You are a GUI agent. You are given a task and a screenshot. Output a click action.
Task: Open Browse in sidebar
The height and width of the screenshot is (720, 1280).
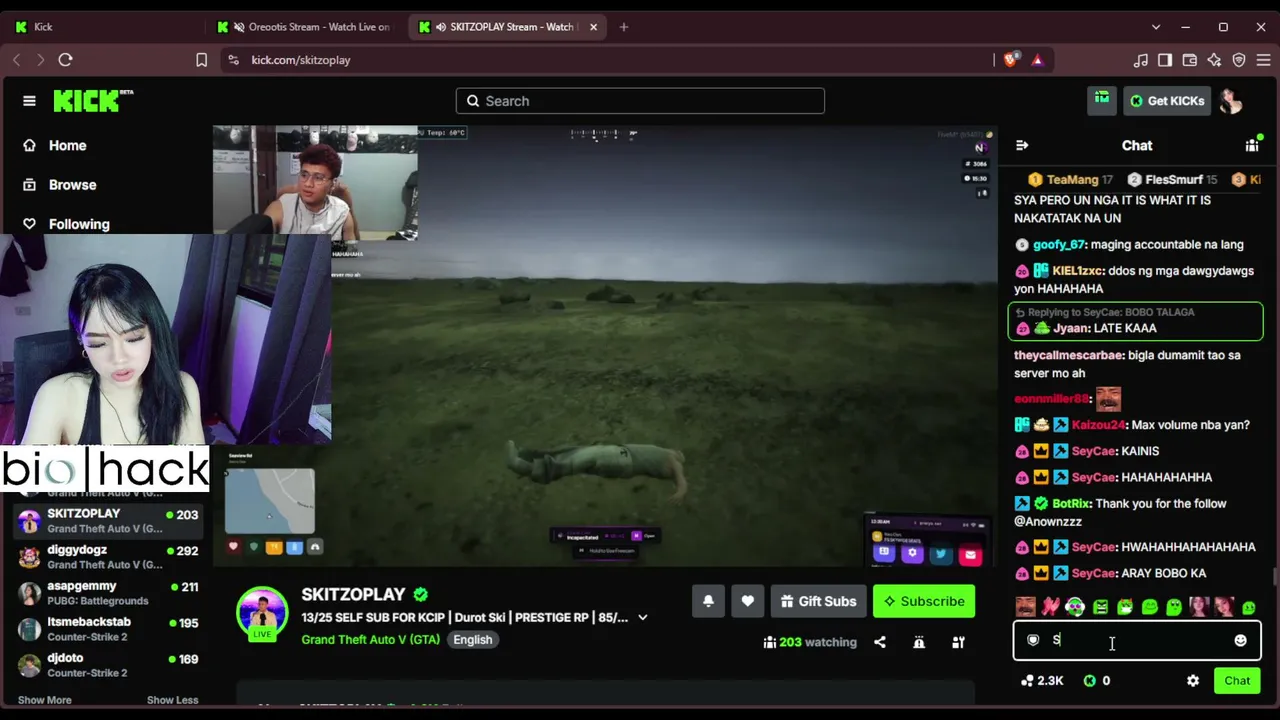tap(72, 185)
